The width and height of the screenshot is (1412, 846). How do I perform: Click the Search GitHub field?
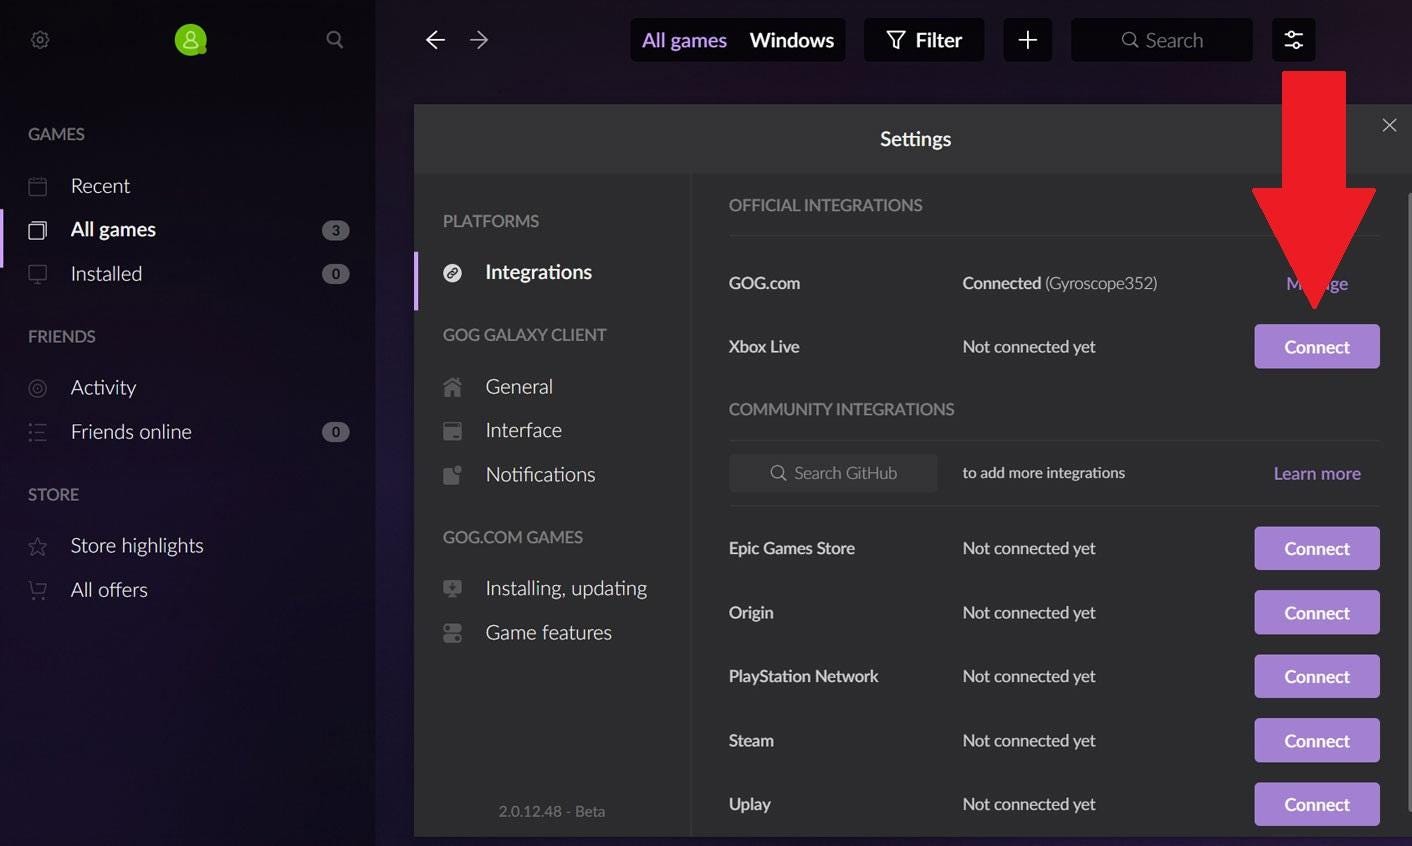click(x=833, y=473)
